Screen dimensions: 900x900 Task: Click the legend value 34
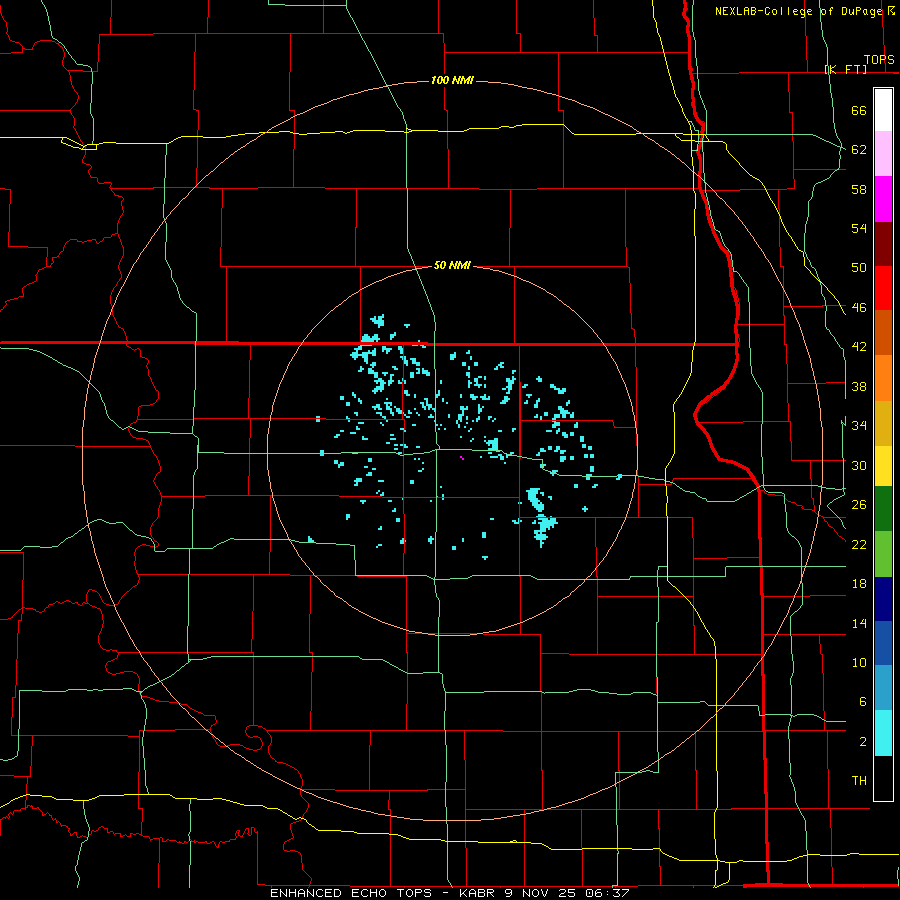[859, 426]
